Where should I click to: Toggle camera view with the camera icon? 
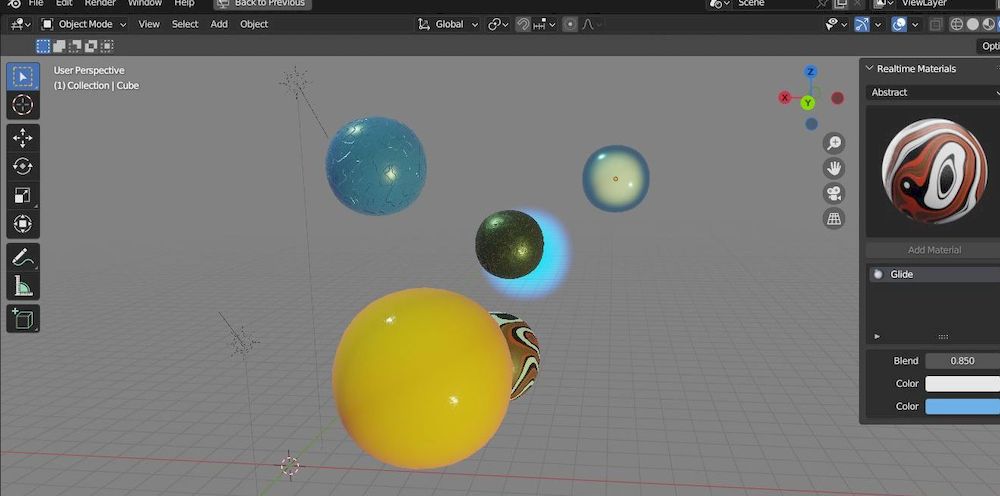coord(833,193)
